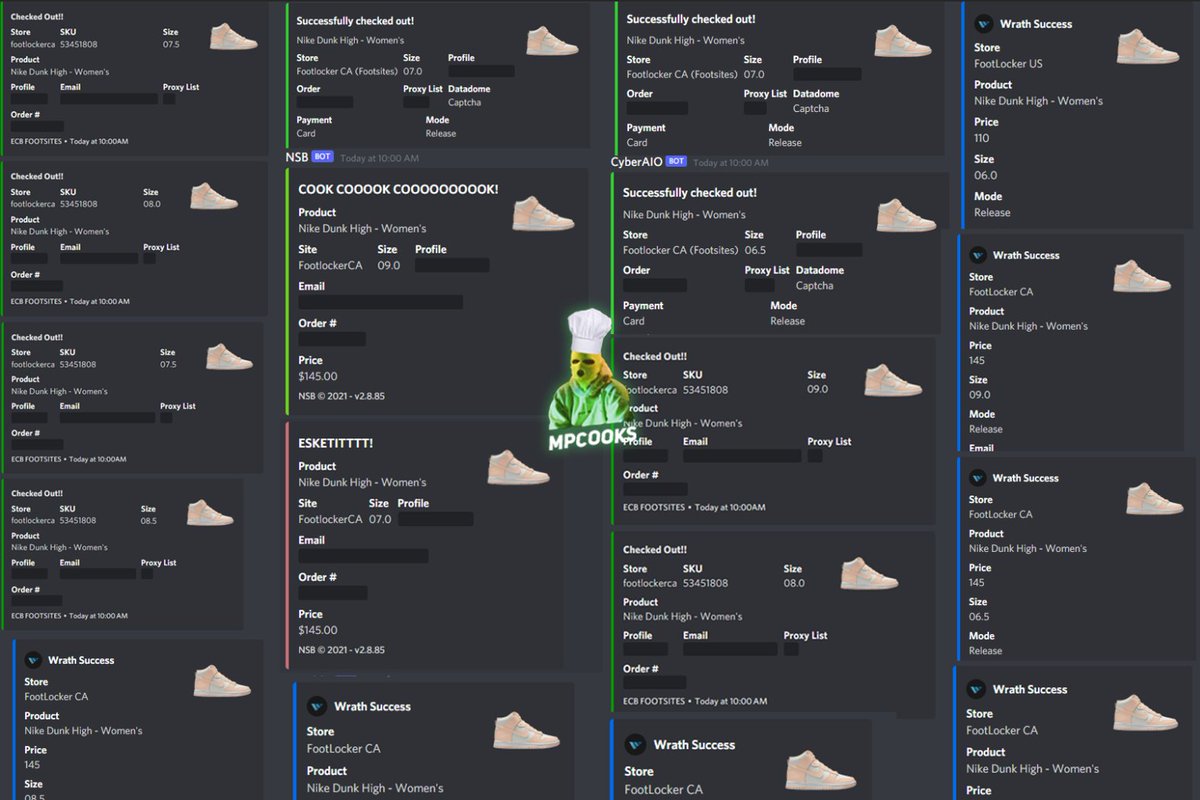
Task: Select the 'ESKETITTTT!' title
Action: coord(335,443)
